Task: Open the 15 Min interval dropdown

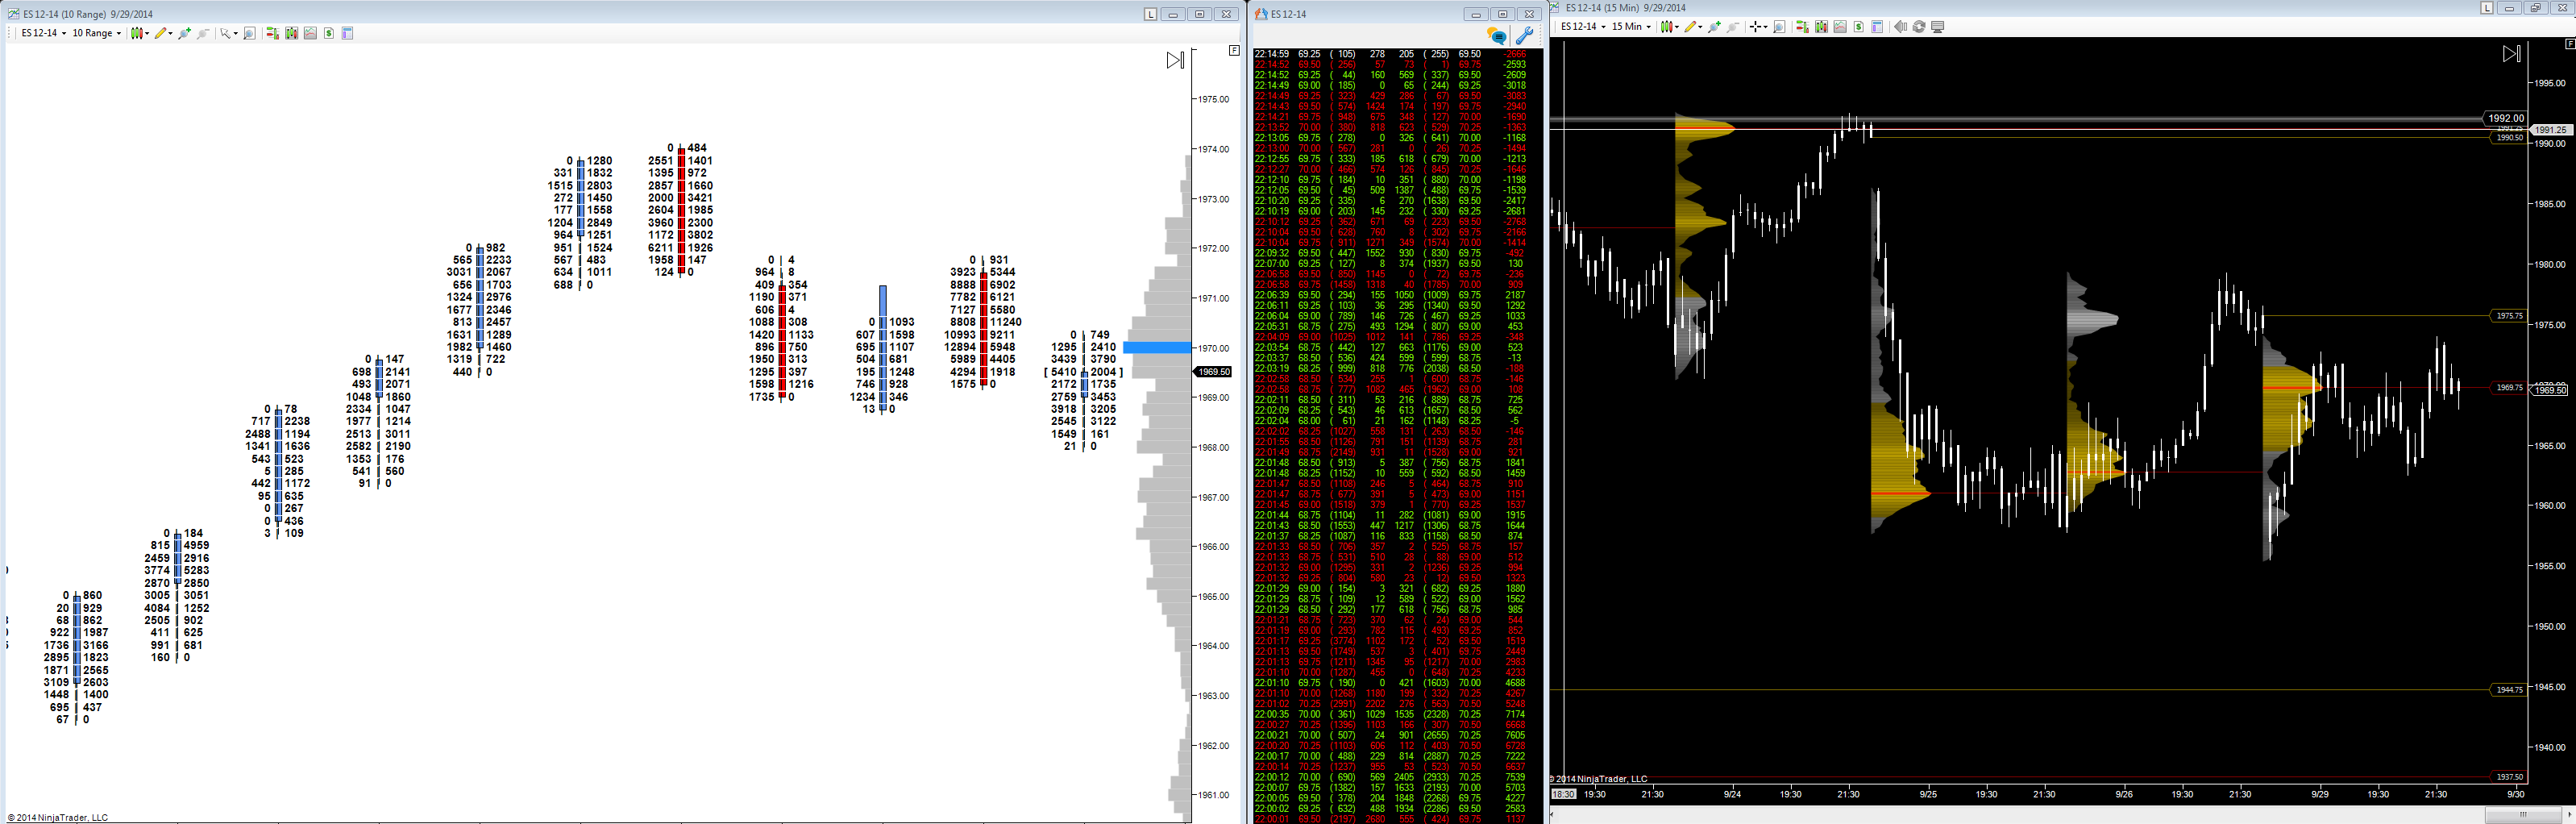Action: 1631,27
